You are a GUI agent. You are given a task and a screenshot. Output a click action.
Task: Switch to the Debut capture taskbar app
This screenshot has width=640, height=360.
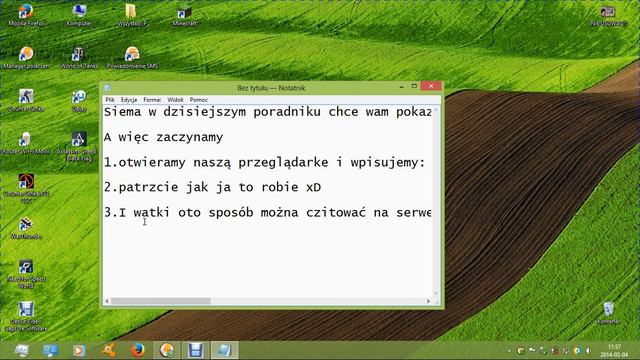pyautogui.click(x=195, y=350)
